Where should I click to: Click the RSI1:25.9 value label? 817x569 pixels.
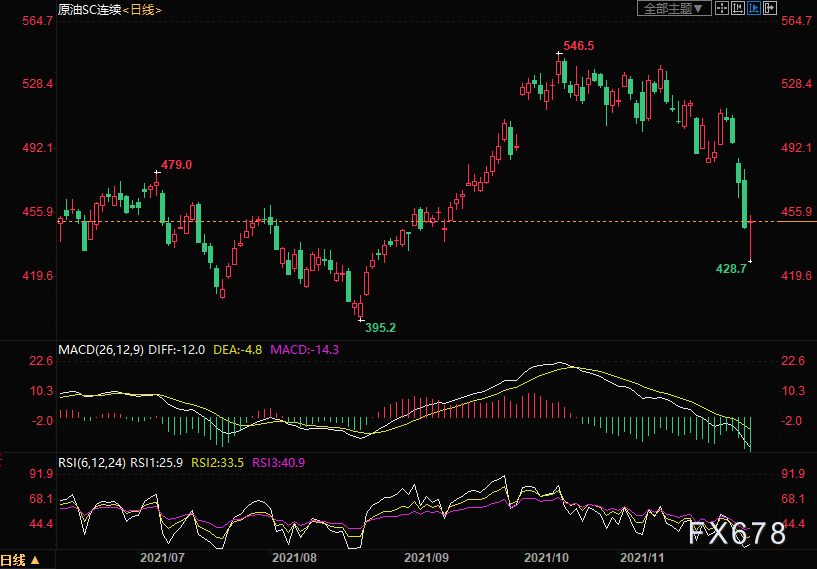coord(156,463)
